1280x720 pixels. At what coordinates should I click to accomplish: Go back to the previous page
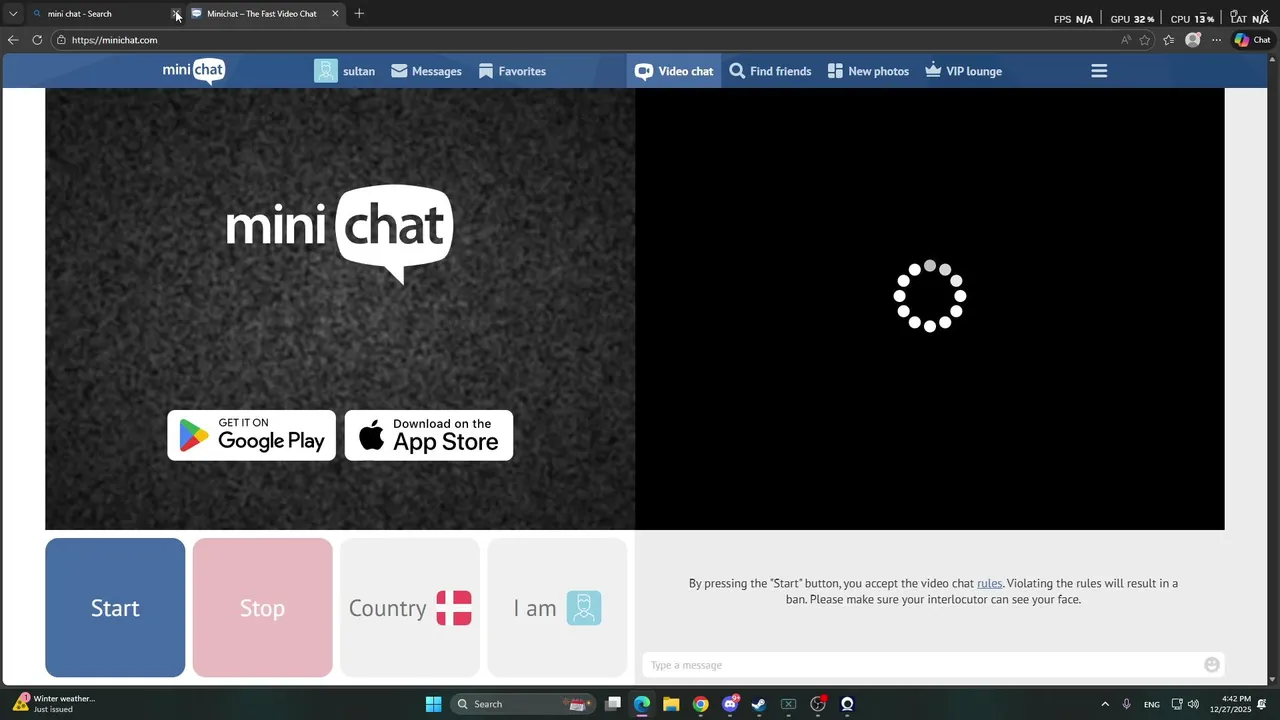(x=13, y=40)
